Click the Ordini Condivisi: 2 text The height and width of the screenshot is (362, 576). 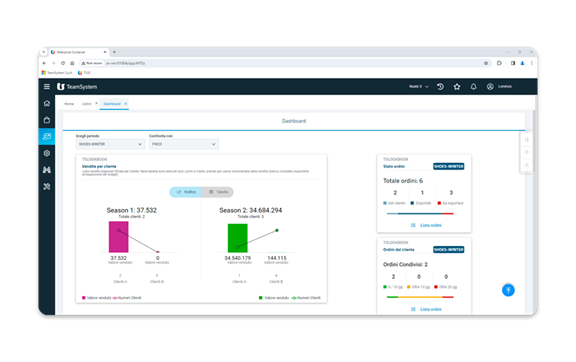tap(405, 265)
